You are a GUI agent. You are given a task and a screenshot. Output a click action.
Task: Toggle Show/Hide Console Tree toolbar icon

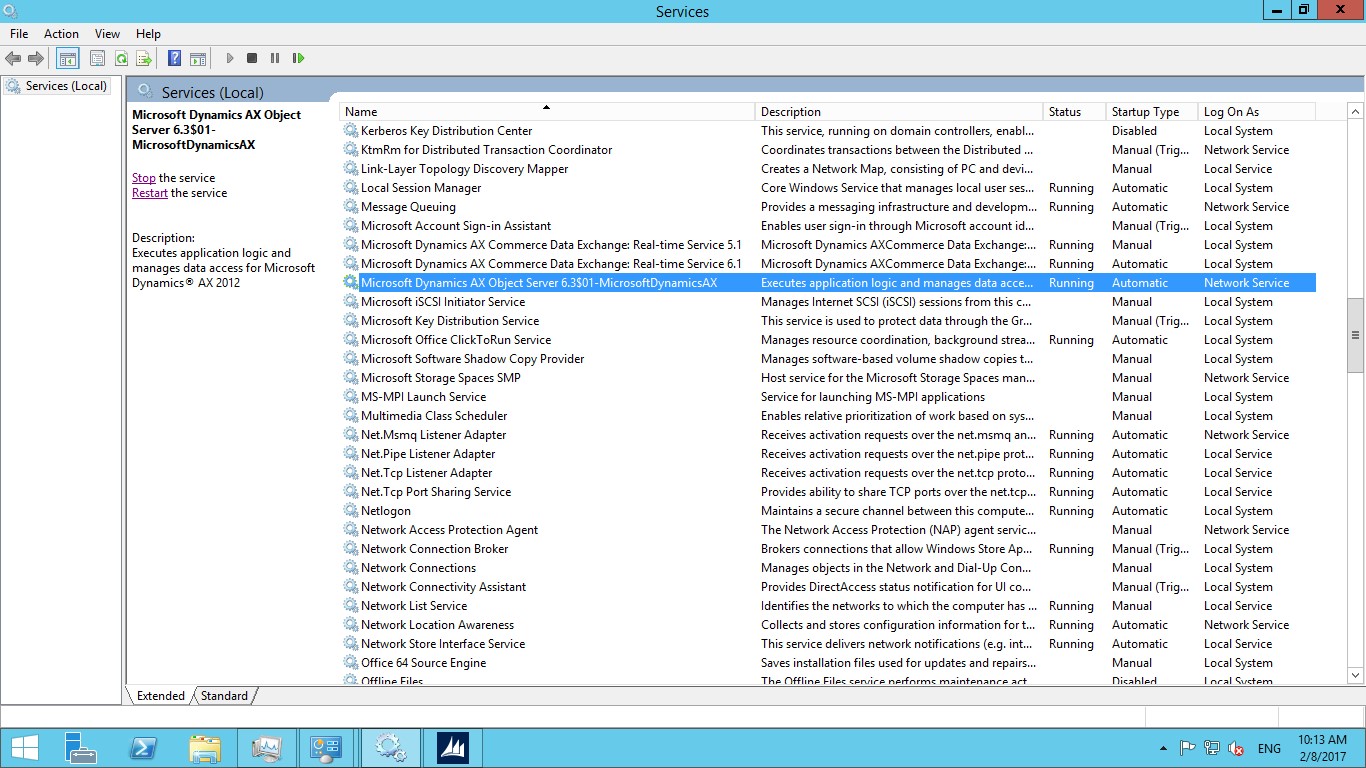[x=67, y=59]
